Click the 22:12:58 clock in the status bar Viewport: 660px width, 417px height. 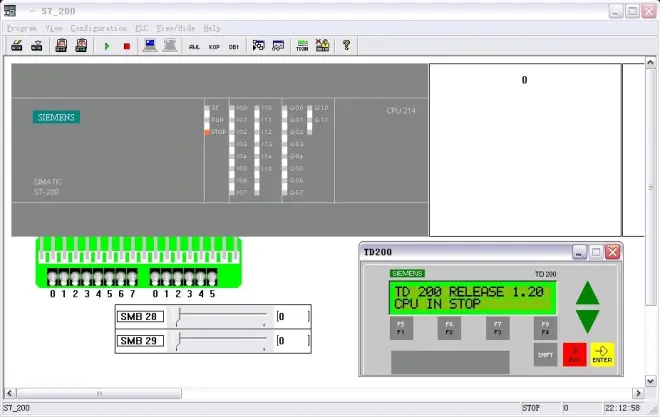point(623,408)
